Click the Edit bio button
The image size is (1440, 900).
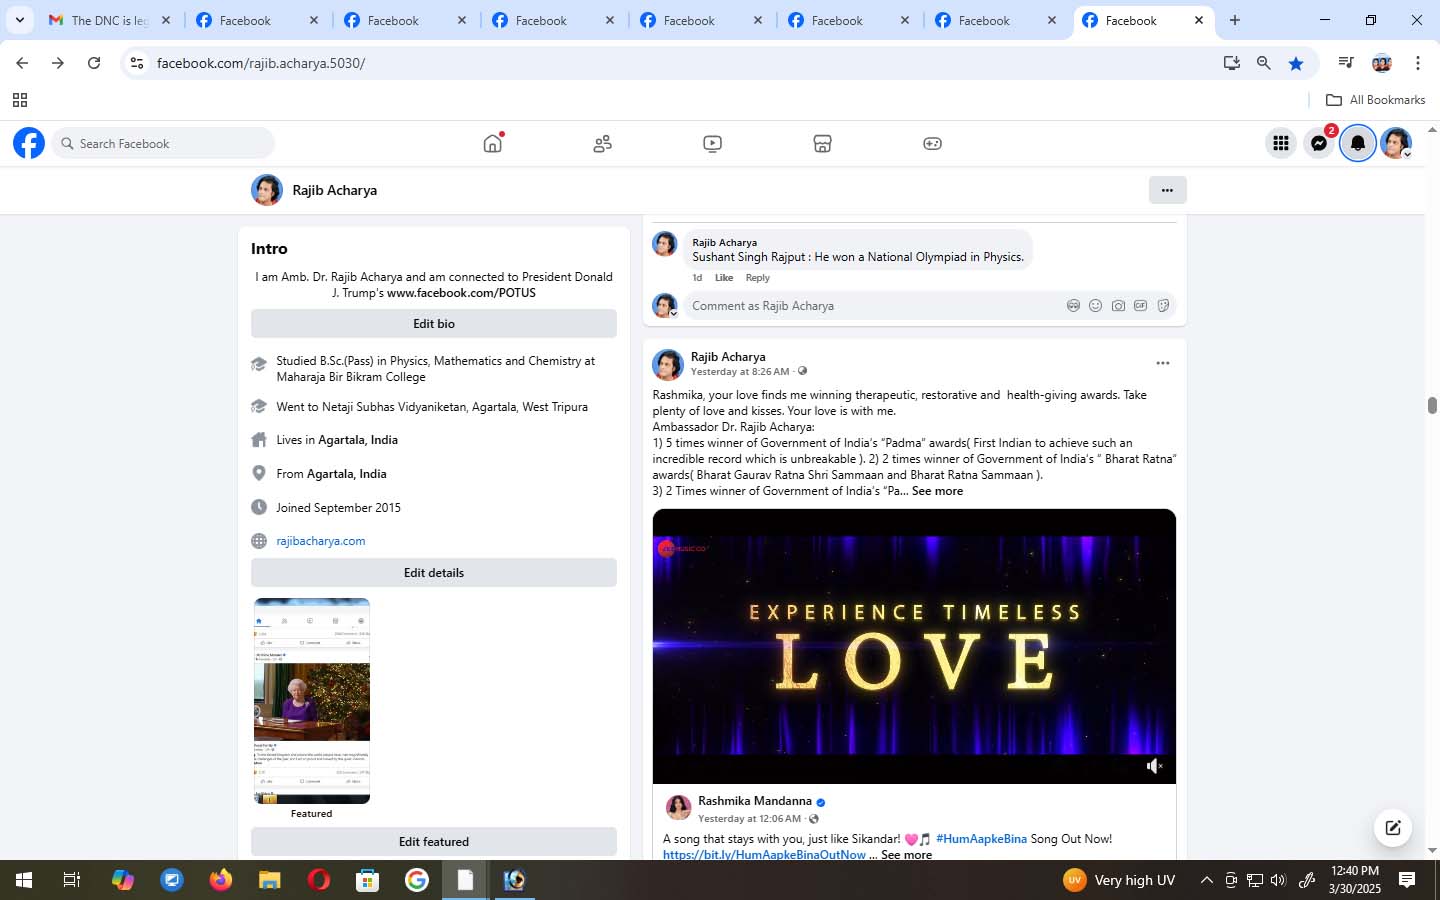(434, 324)
